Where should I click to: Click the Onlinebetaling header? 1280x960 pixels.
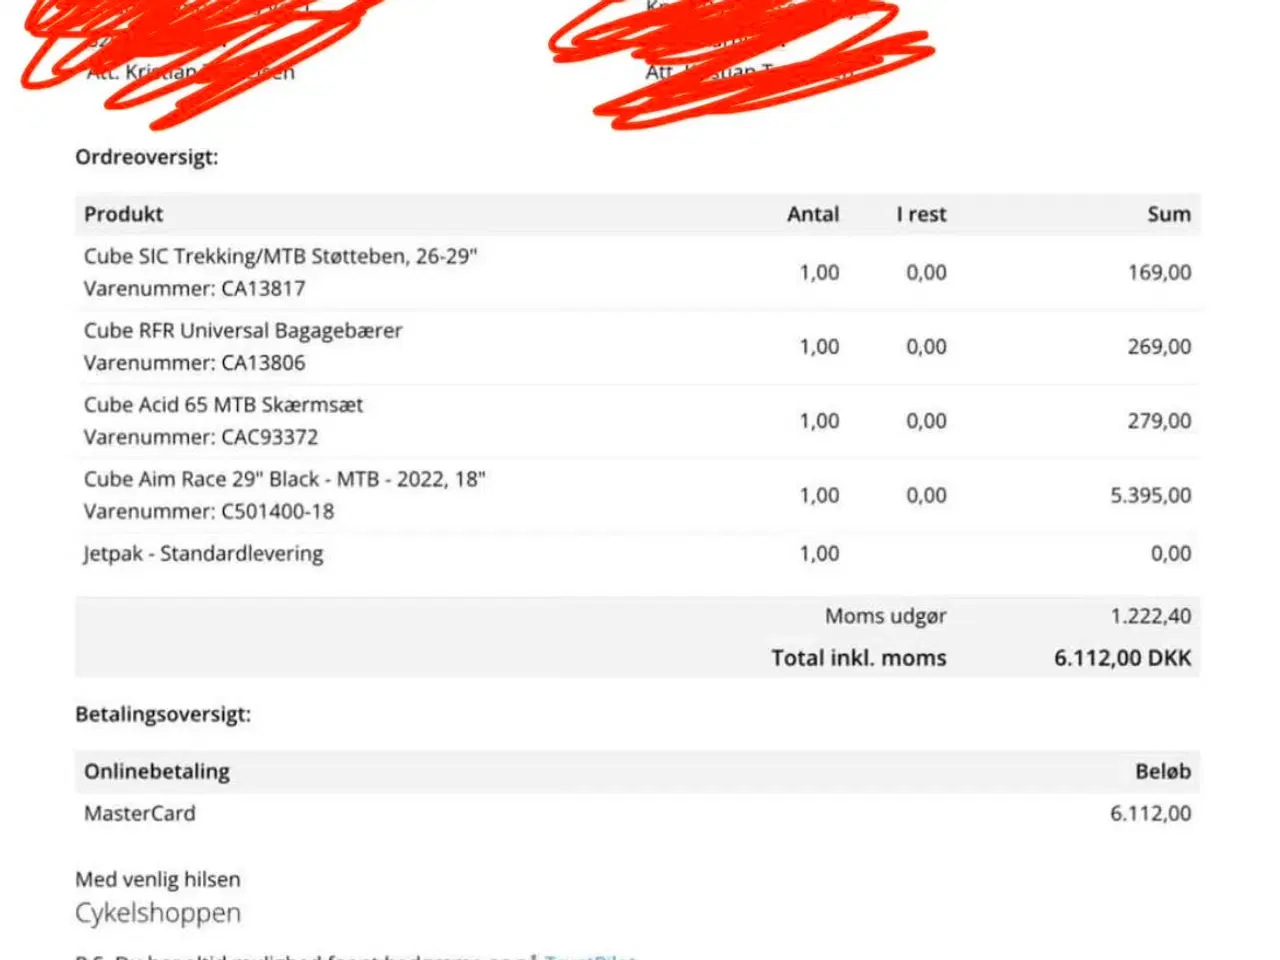click(157, 771)
